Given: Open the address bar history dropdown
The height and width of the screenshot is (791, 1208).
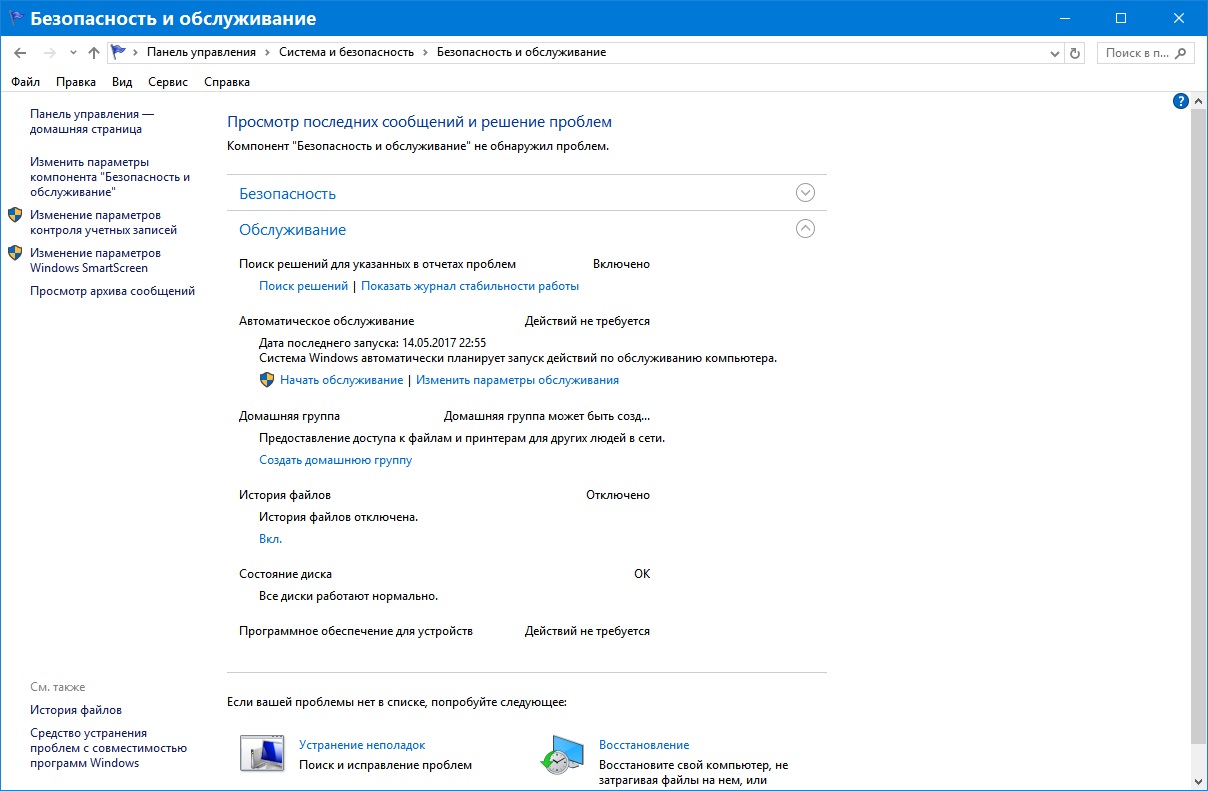Looking at the screenshot, I should (1055, 52).
